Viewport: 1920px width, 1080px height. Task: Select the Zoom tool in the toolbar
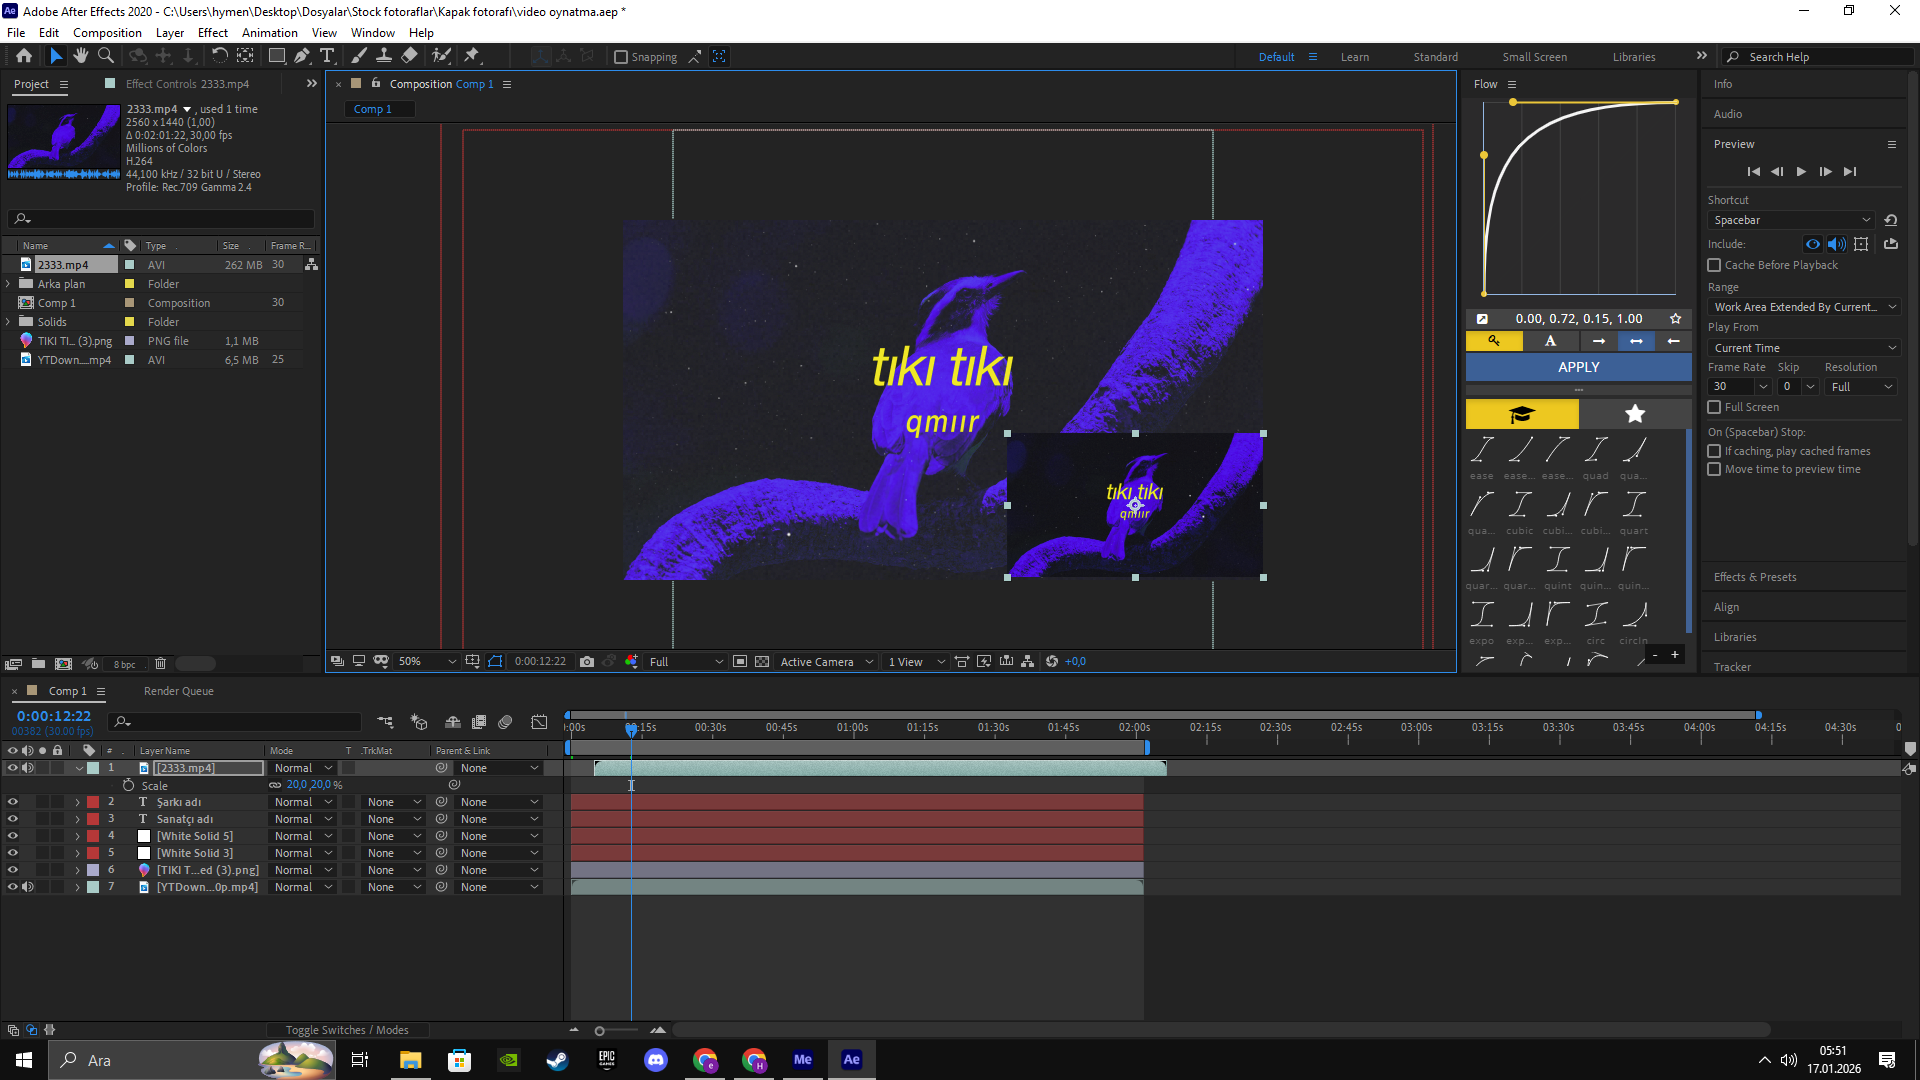105,56
